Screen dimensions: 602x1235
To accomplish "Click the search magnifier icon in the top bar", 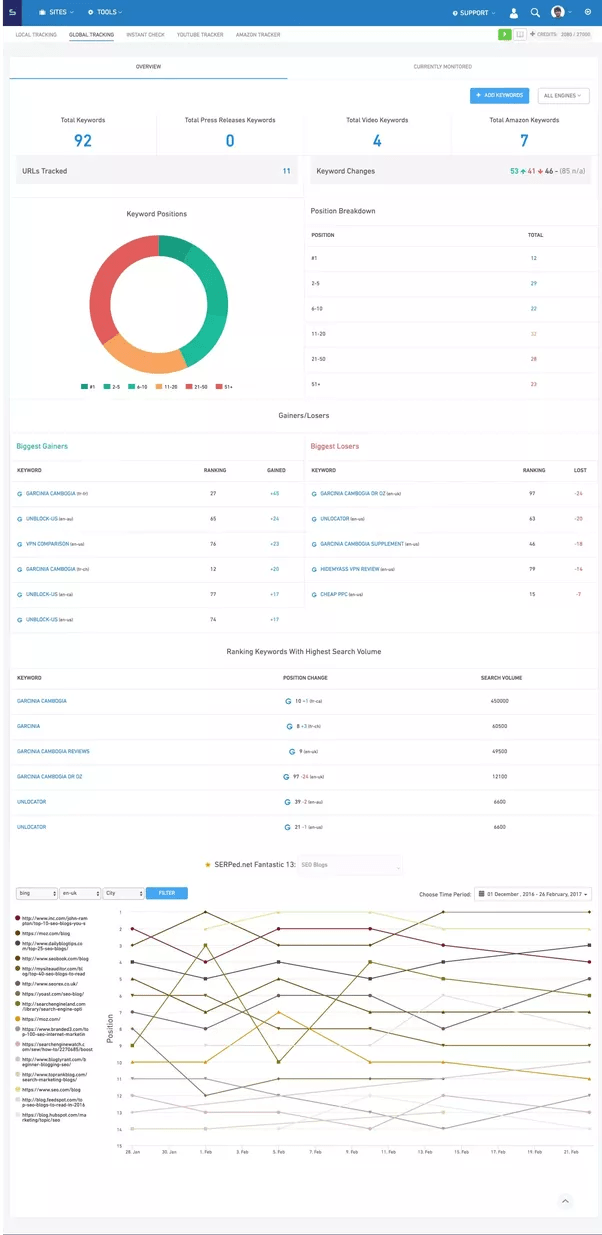I will pyautogui.click(x=535, y=13).
